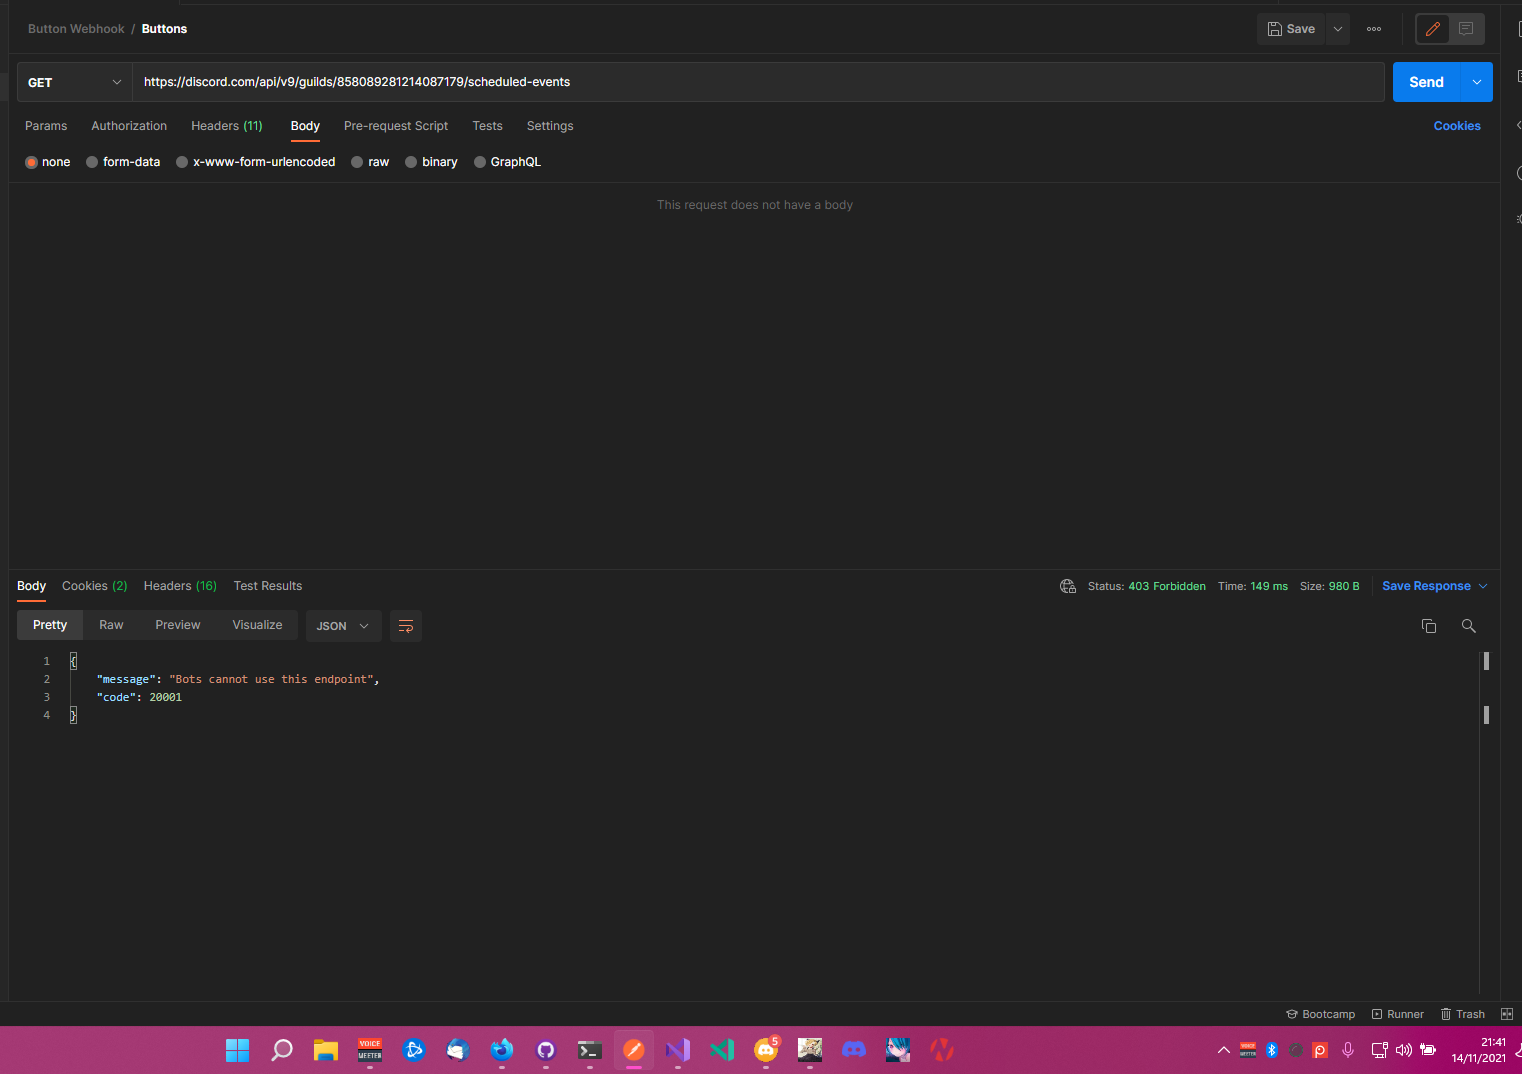Click the Button Webhook breadcrumb
The height and width of the screenshot is (1074, 1522).
tap(76, 29)
